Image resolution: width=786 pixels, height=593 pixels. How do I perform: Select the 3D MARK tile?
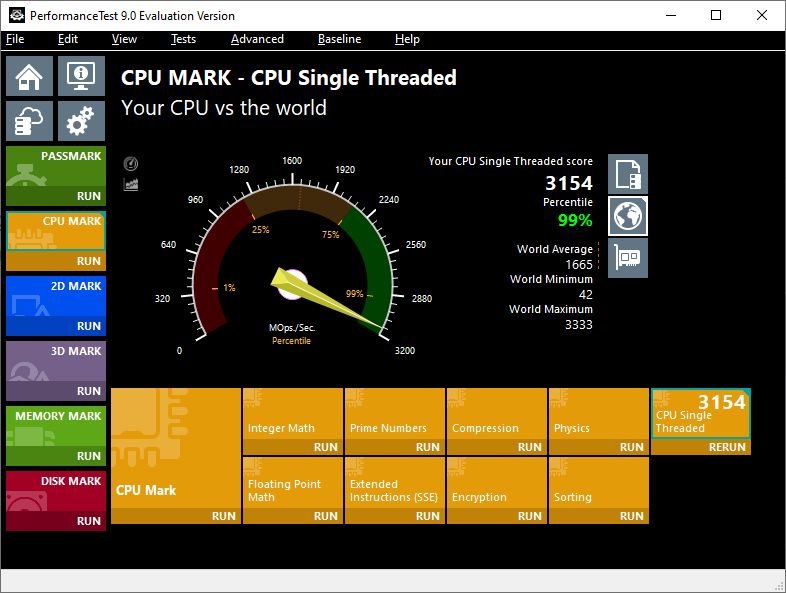tap(56, 361)
